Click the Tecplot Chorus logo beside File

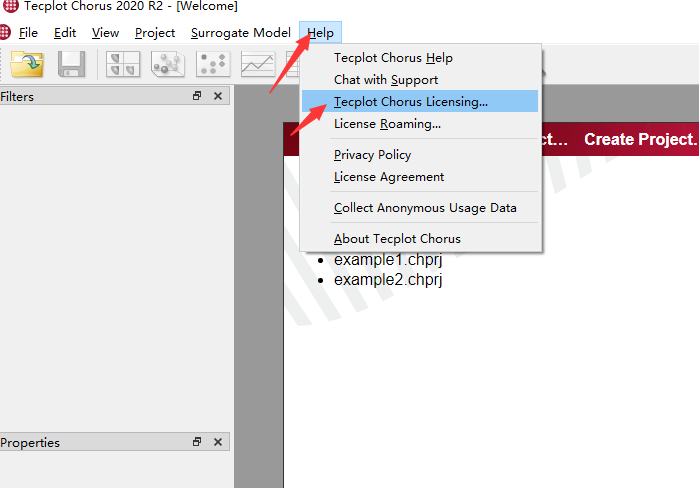5,33
